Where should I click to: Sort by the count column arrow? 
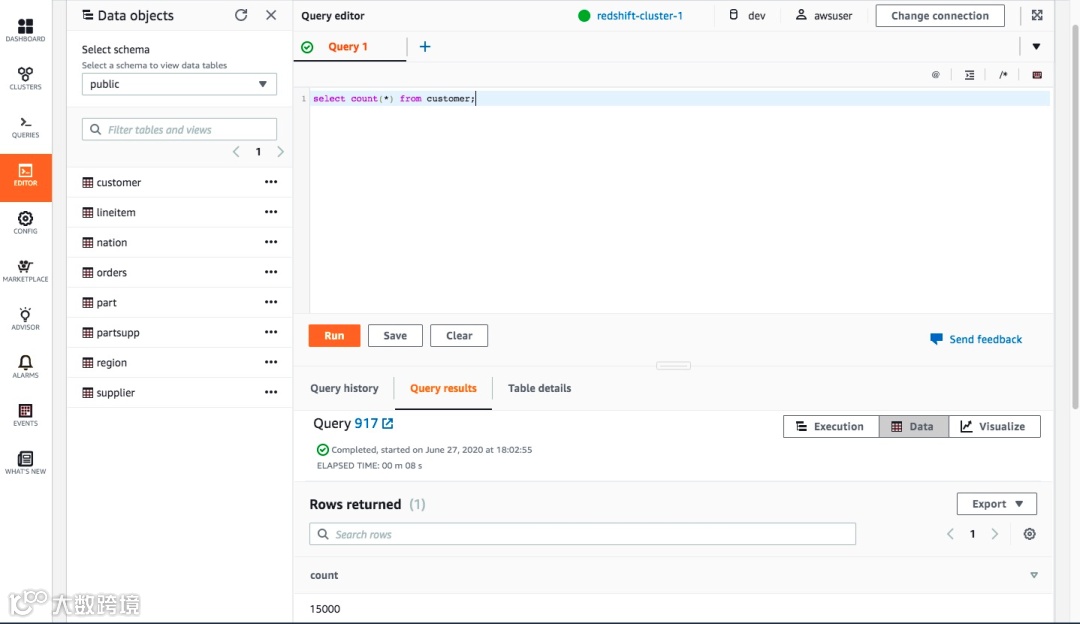pyautogui.click(x=1034, y=575)
